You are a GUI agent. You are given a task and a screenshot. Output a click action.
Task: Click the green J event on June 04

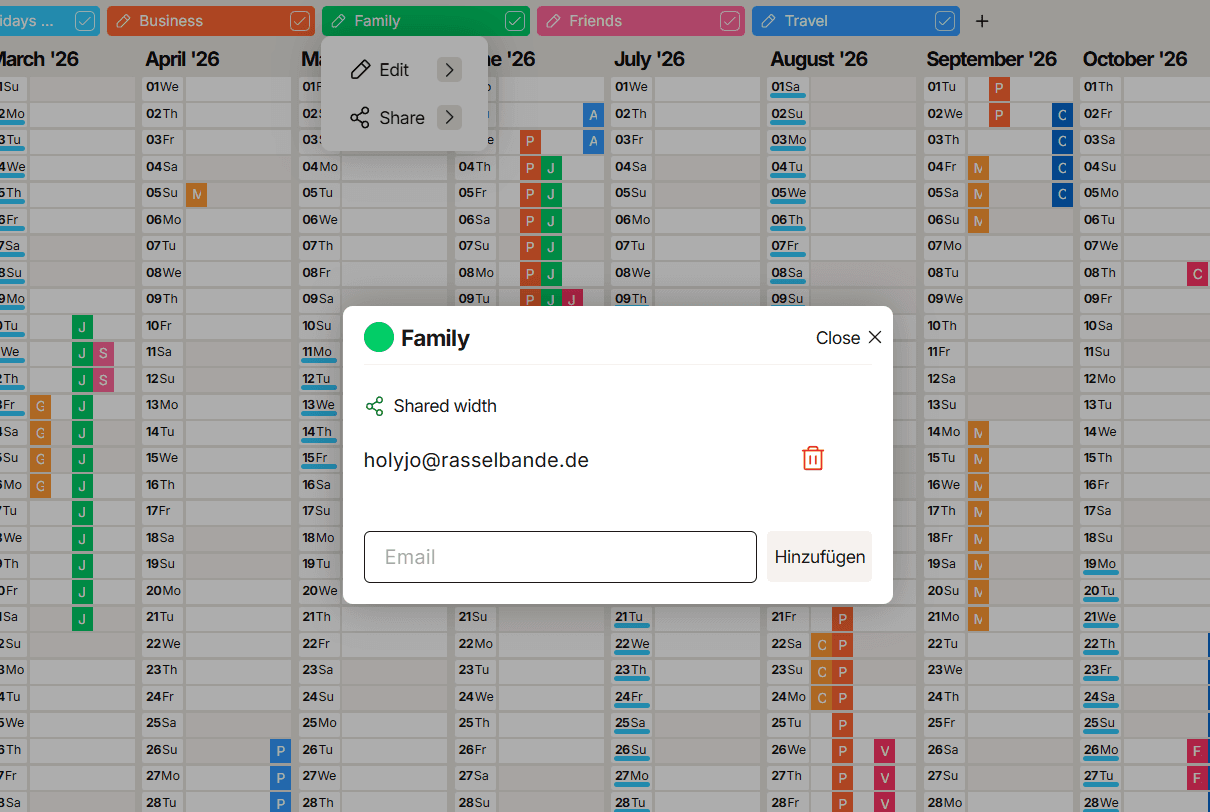[551, 167]
